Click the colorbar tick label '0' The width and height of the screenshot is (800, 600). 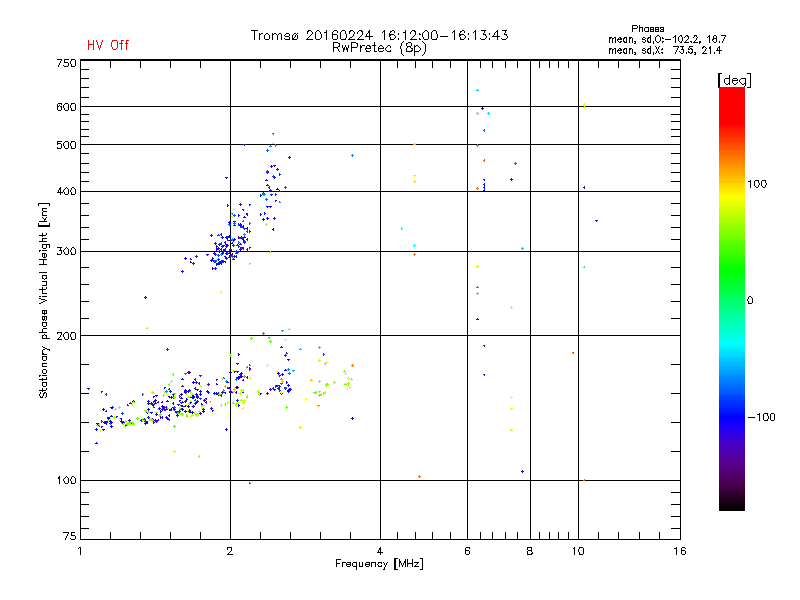point(750,301)
